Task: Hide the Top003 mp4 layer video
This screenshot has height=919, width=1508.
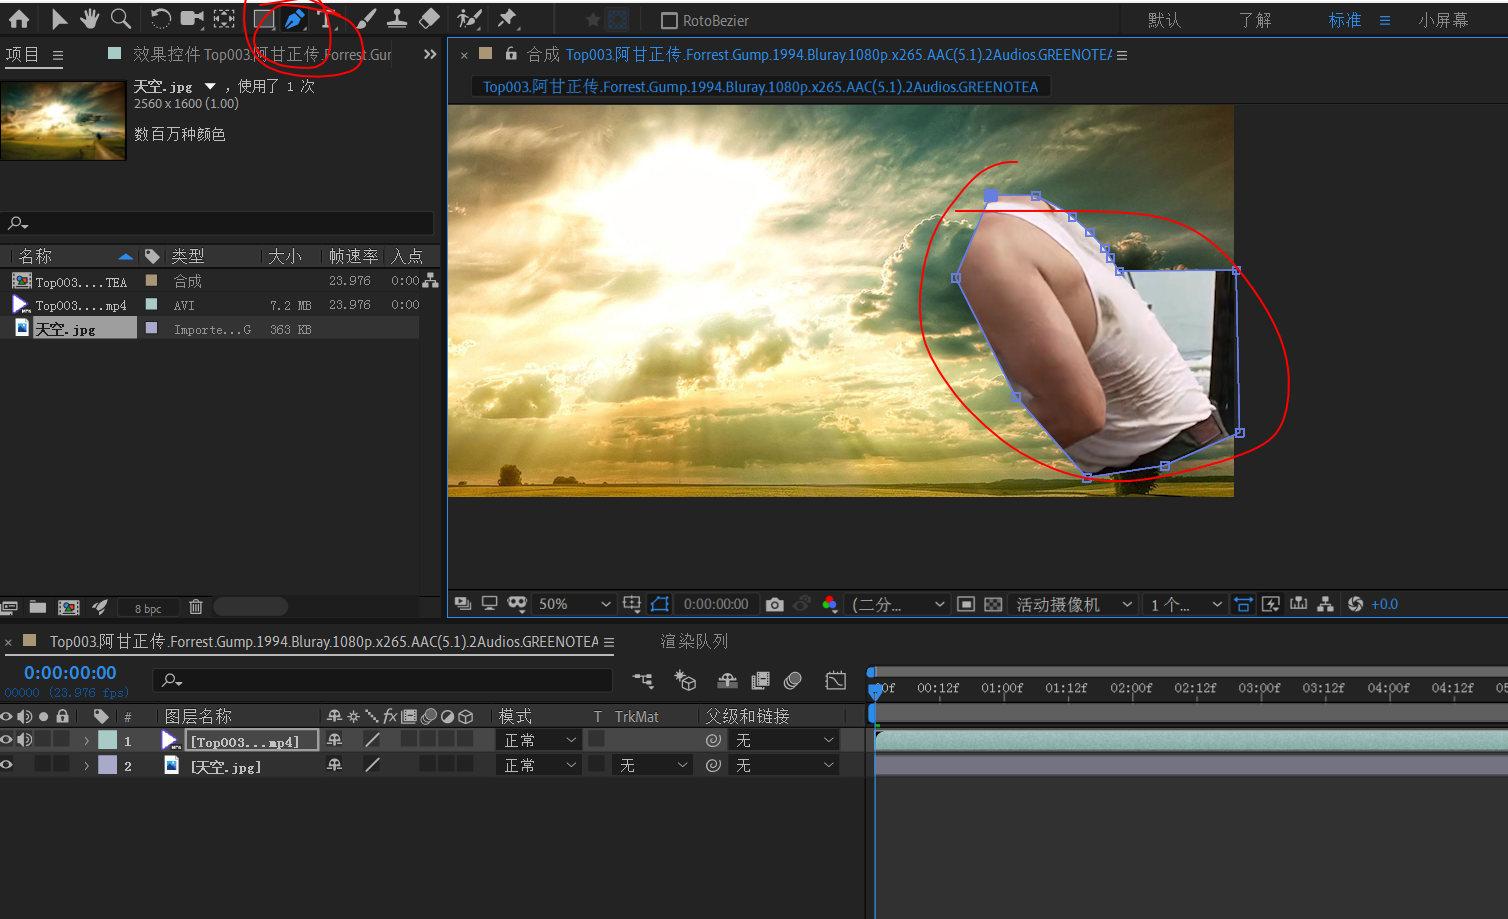Action: 7,740
